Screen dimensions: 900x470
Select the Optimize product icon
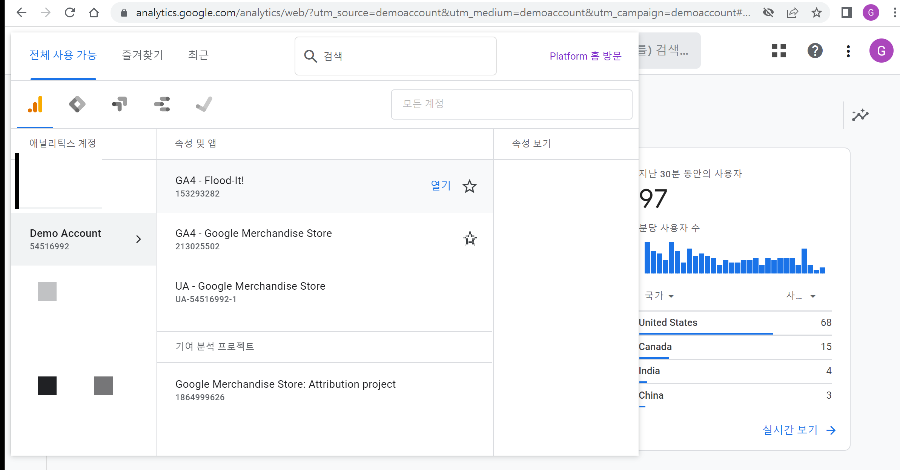coord(119,104)
